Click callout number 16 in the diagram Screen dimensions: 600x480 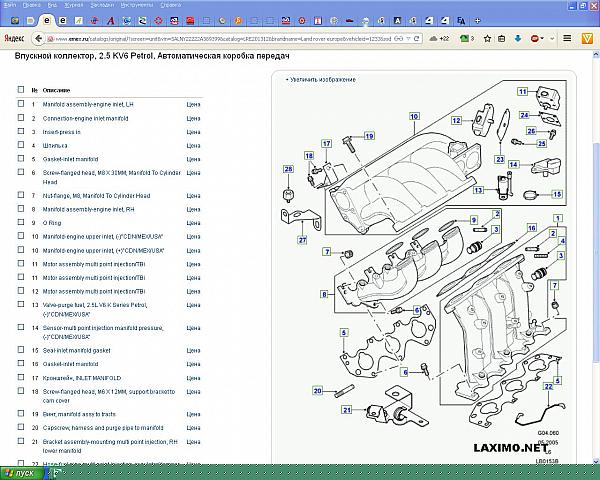[x=532, y=228]
